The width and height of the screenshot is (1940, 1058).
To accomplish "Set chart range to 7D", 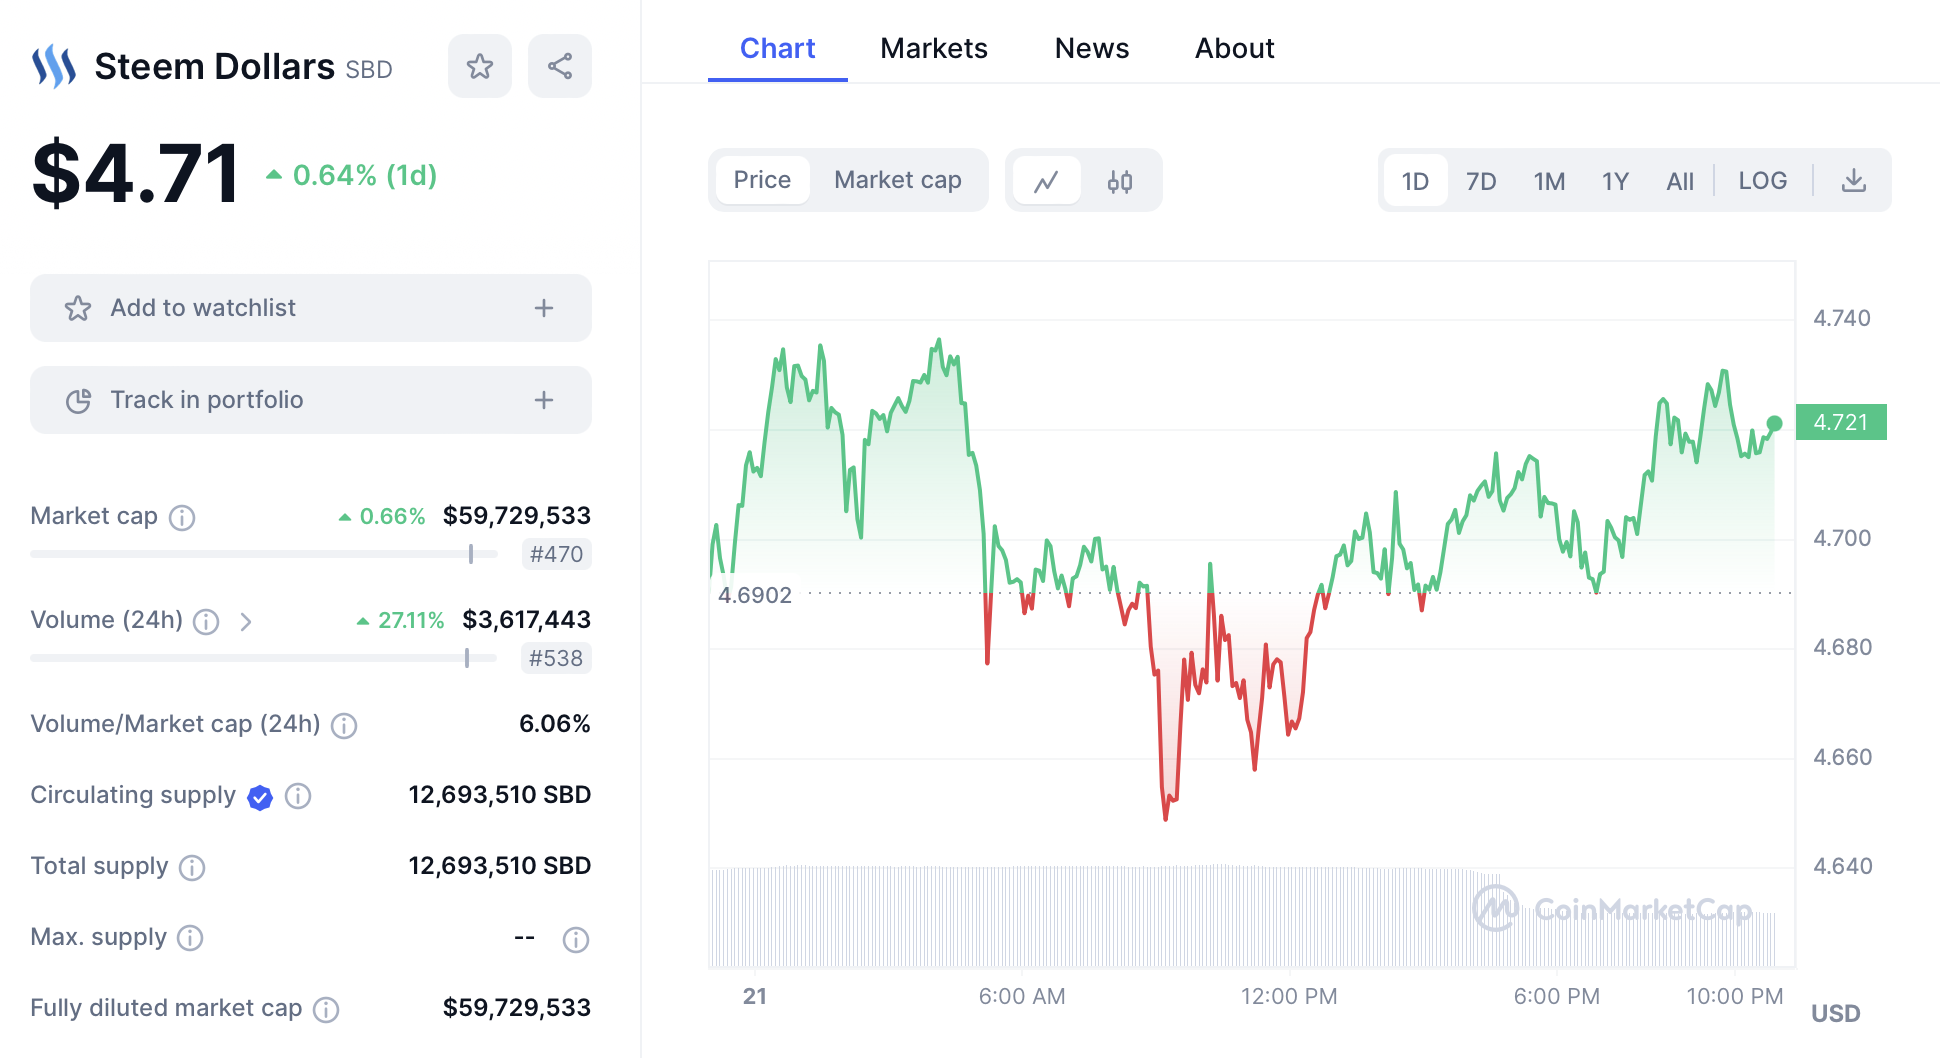I will point(1481,181).
